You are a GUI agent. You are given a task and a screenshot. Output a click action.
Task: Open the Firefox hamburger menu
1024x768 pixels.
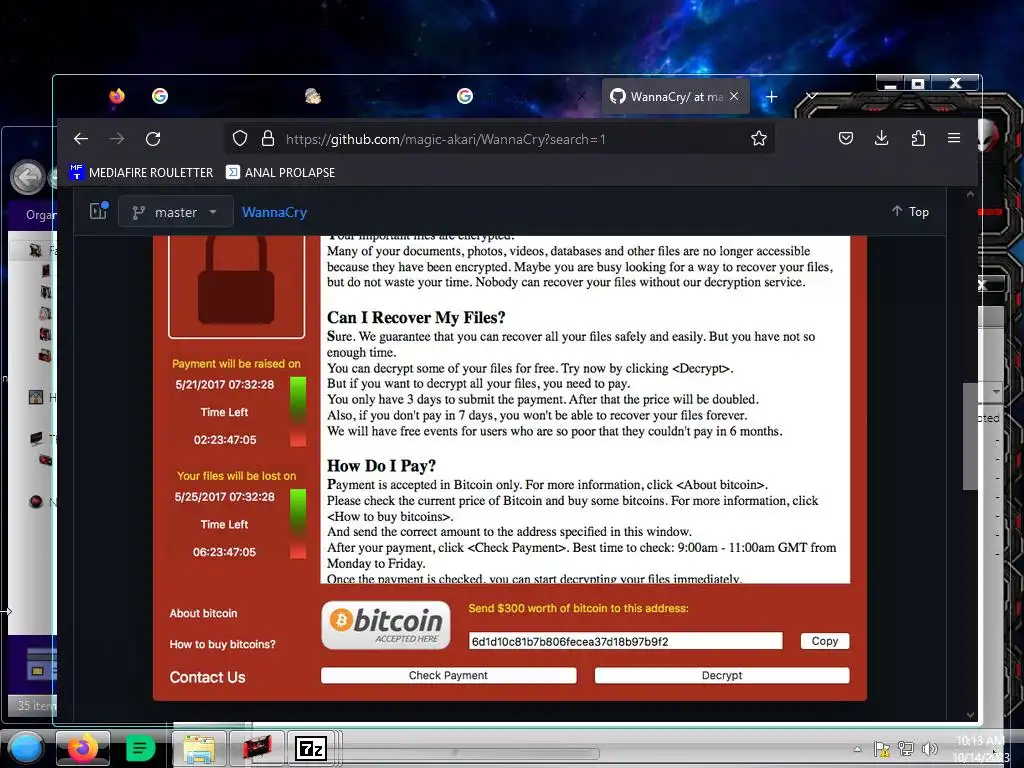coord(954,138)
